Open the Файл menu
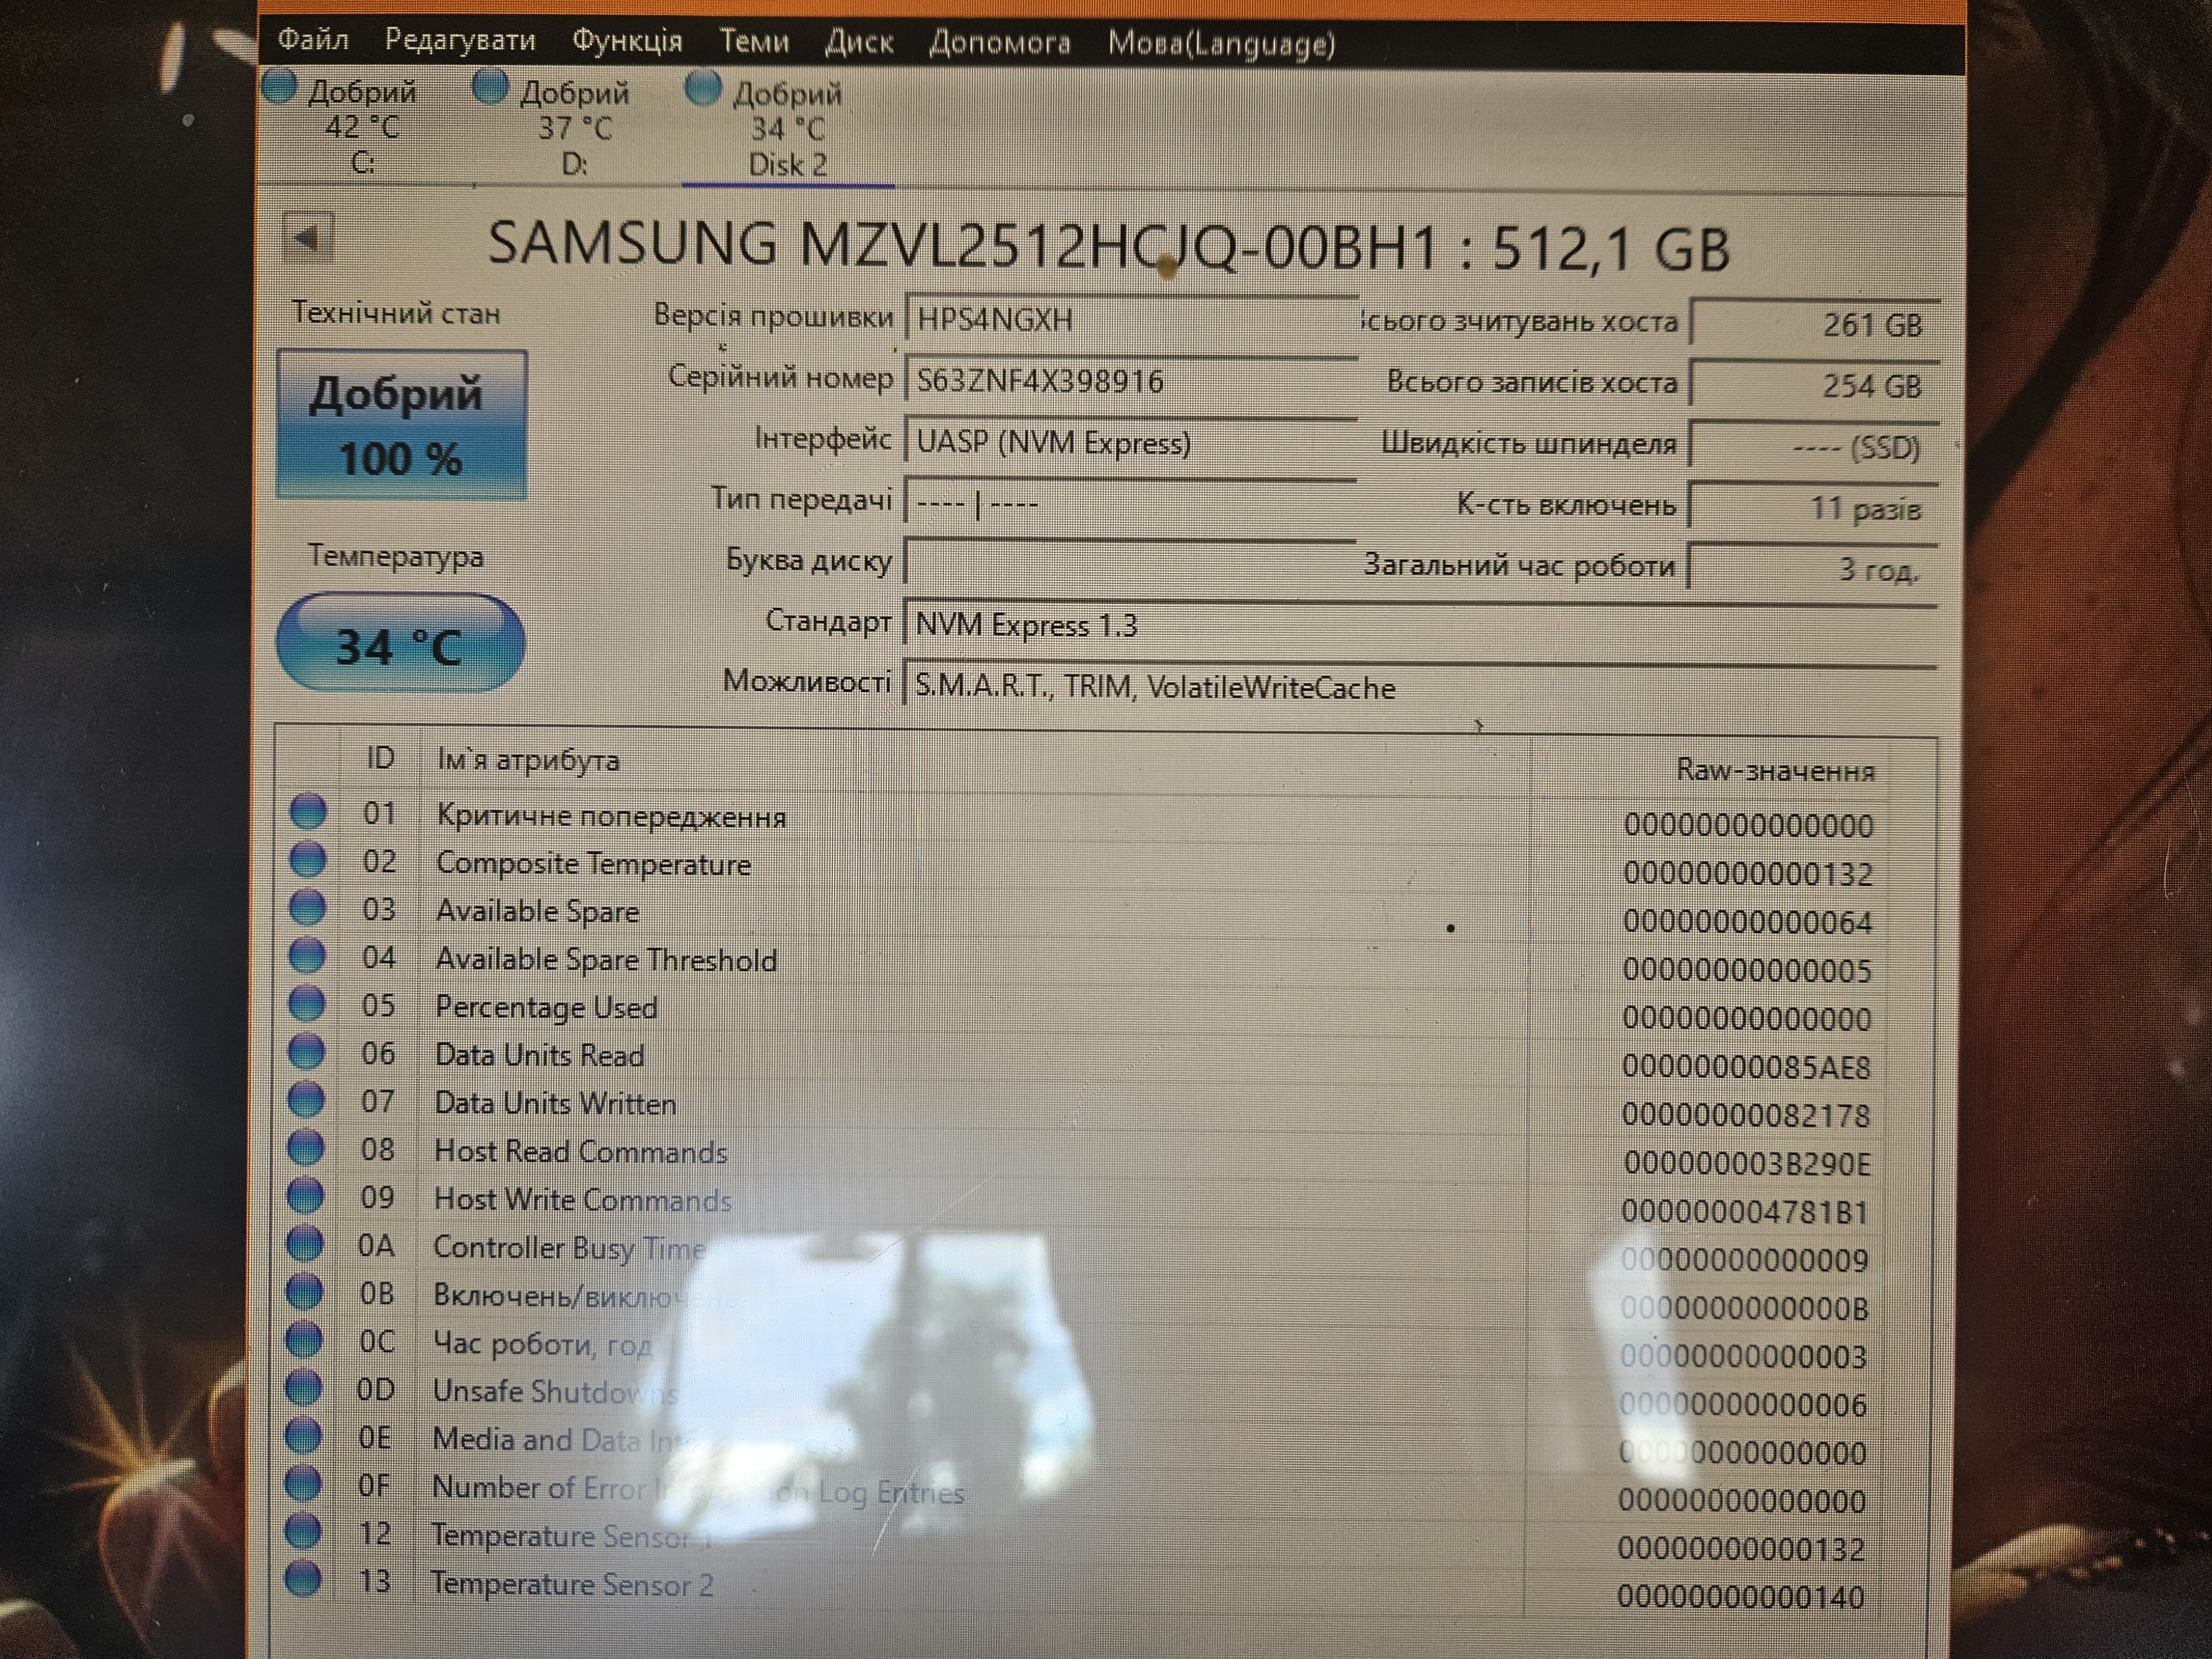The height and width of the screenshot is (1659, 2212). pyautogui.click(x=313, y=40)
